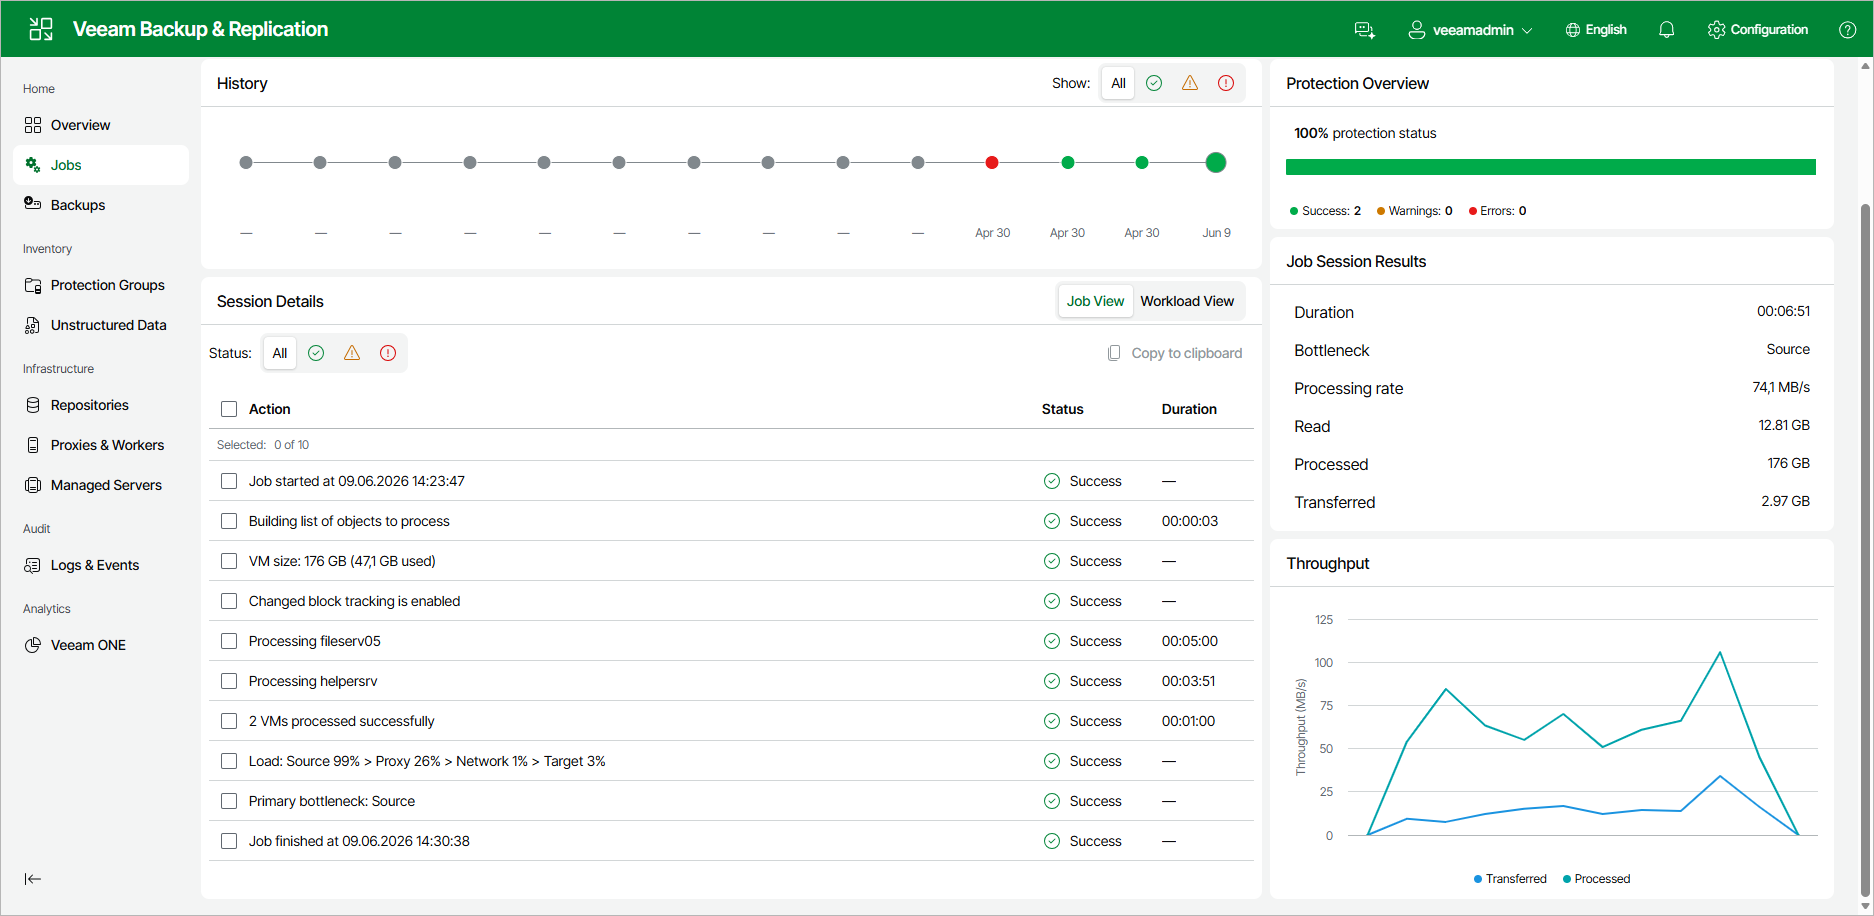1874x916 pixels.
Task: Open Proxies & Workers in the sidebar
Action: pyautogui.click(x=101, y=445)
